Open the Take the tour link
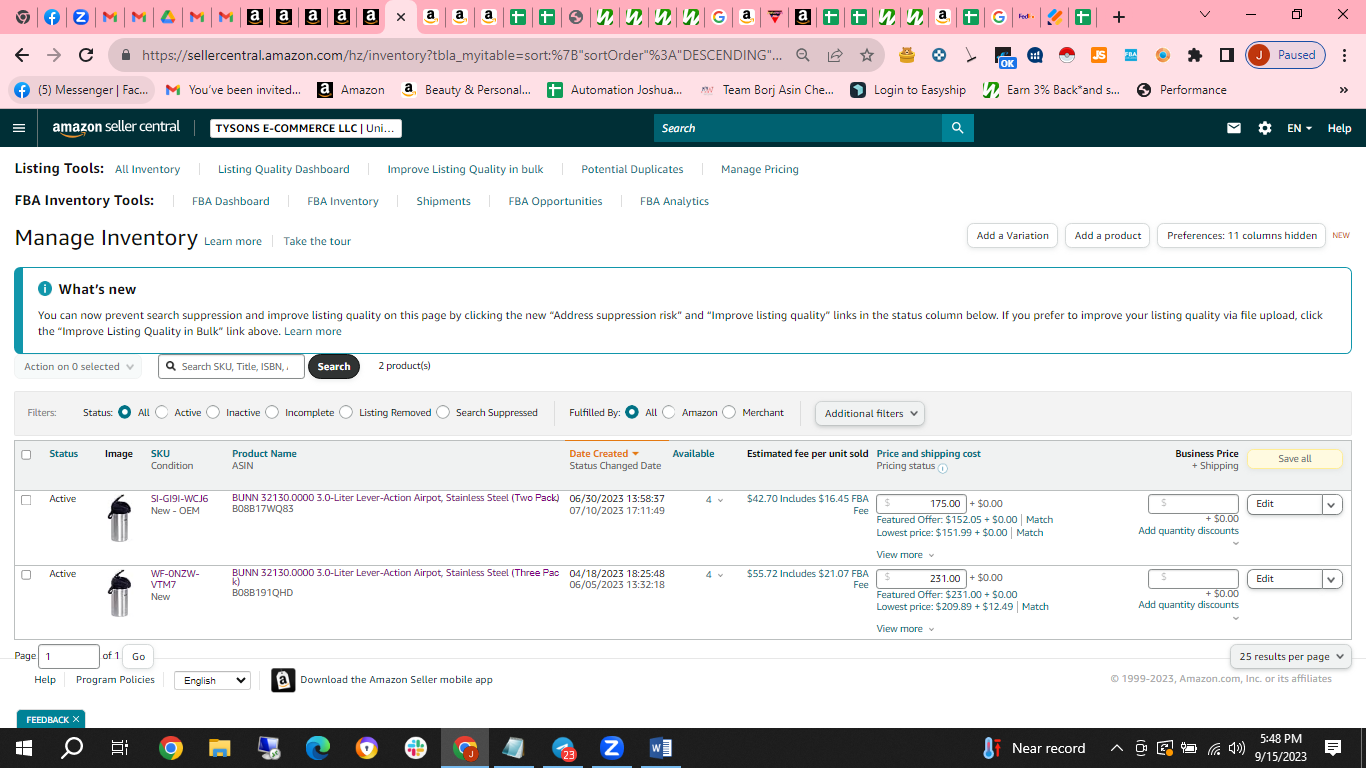 317,242
